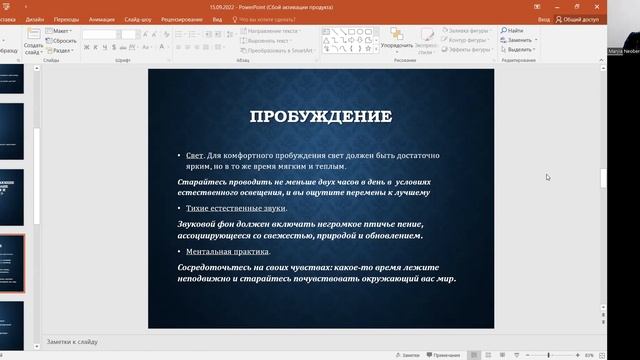Toggle underline (Ч) formatting

tap(104, 48)
